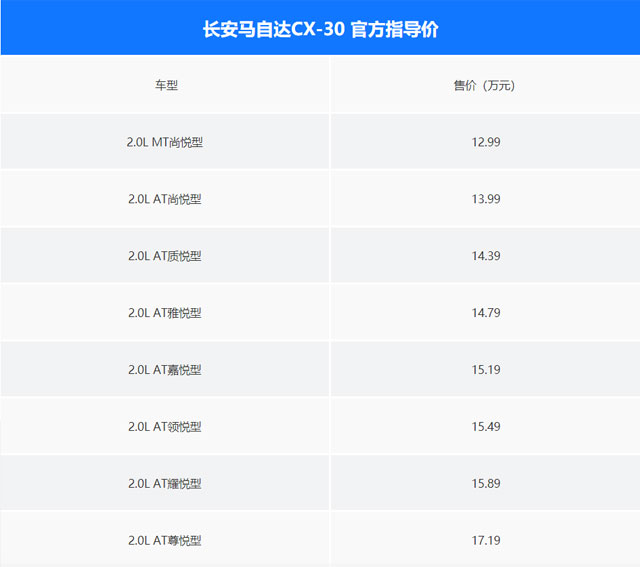Select the 车型 column header

pyautogui.click(x=166, y=85)
